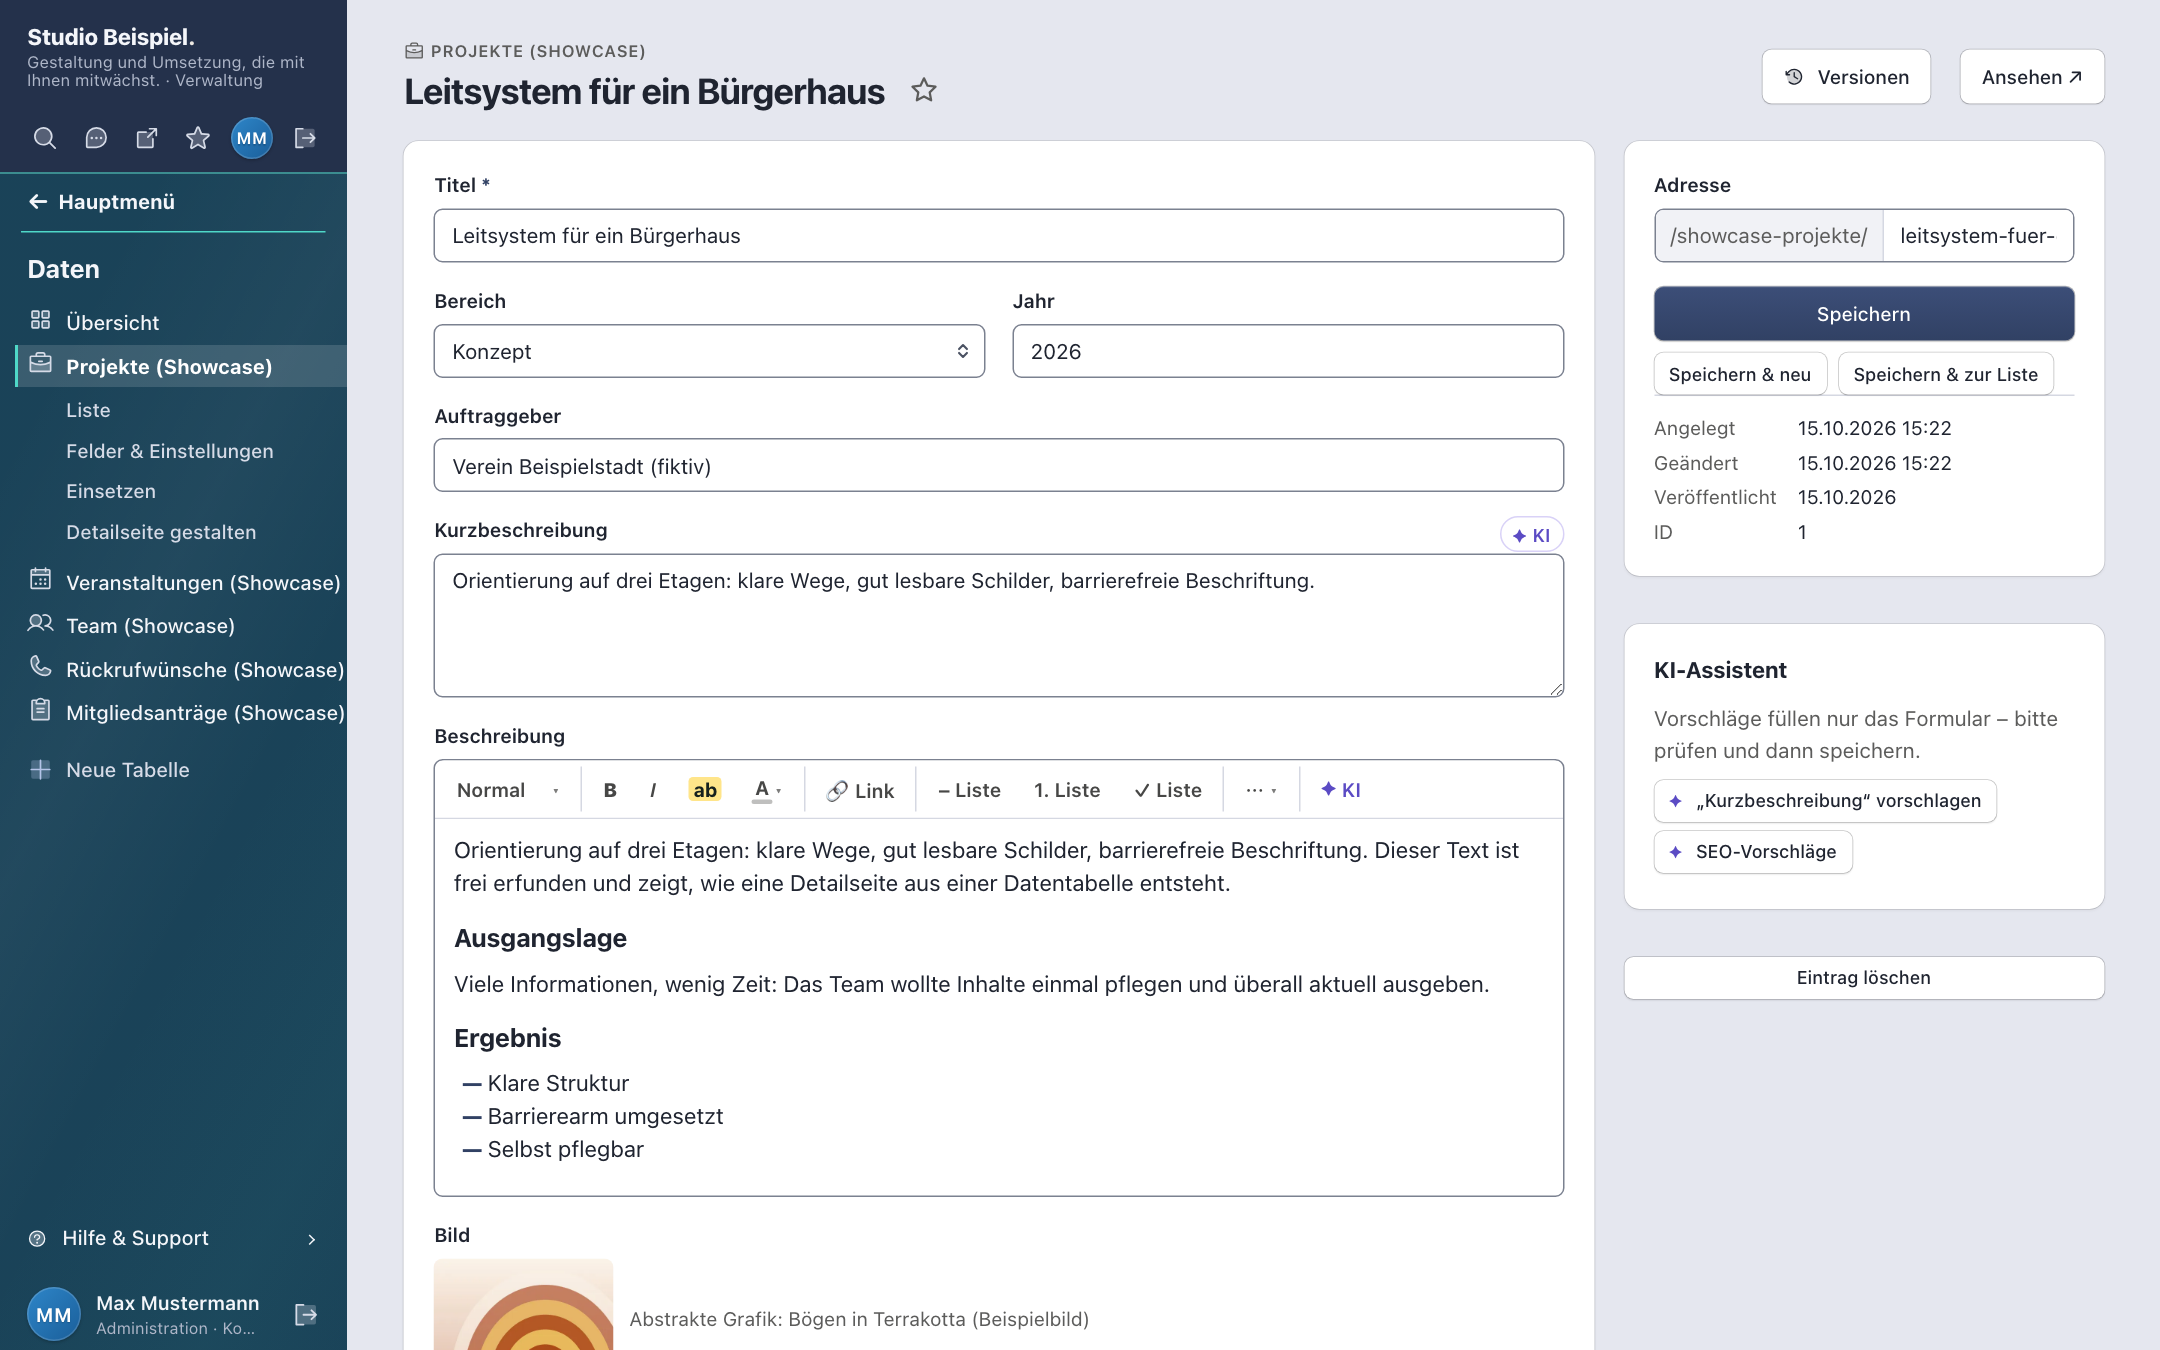Open the Bereich dropdown showing Konzept
The width and height of the screenshot is (2160, 1350).
pyautogui.click(x=709, y=351)
